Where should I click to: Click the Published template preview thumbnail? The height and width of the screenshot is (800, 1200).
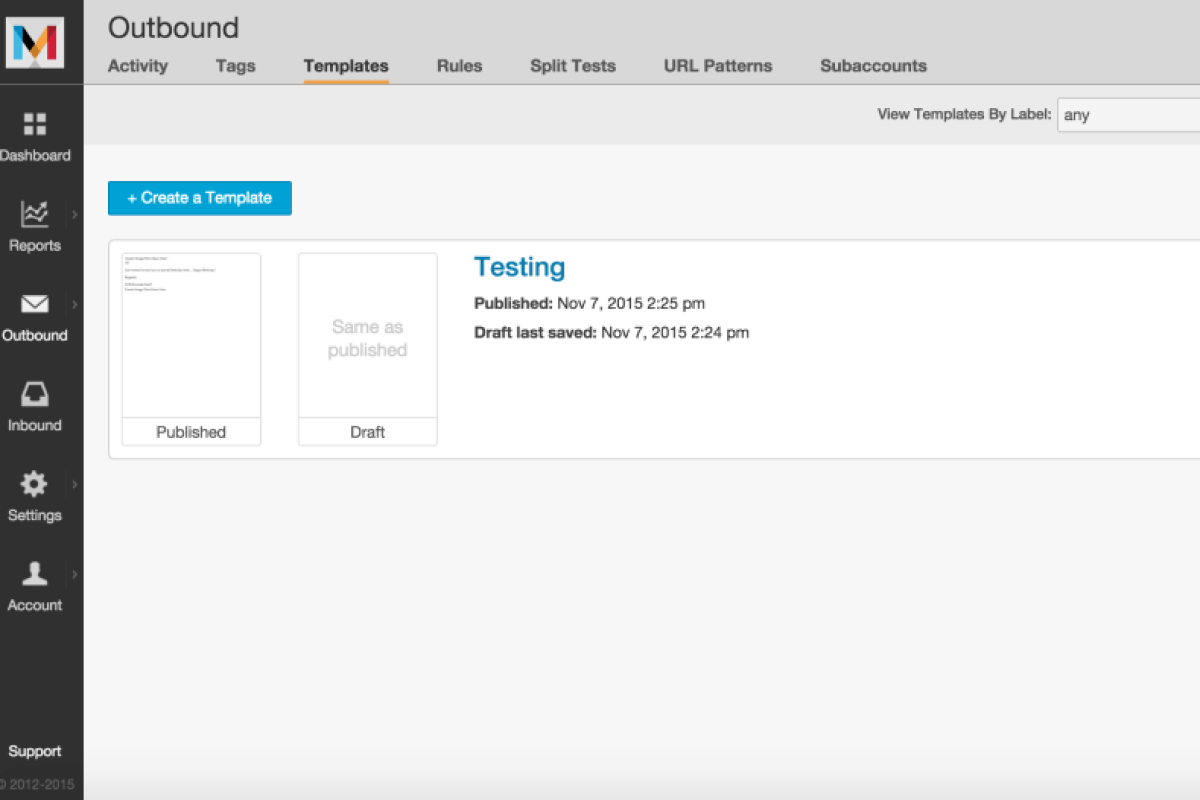pyautogui.click(x=190, y=334)
